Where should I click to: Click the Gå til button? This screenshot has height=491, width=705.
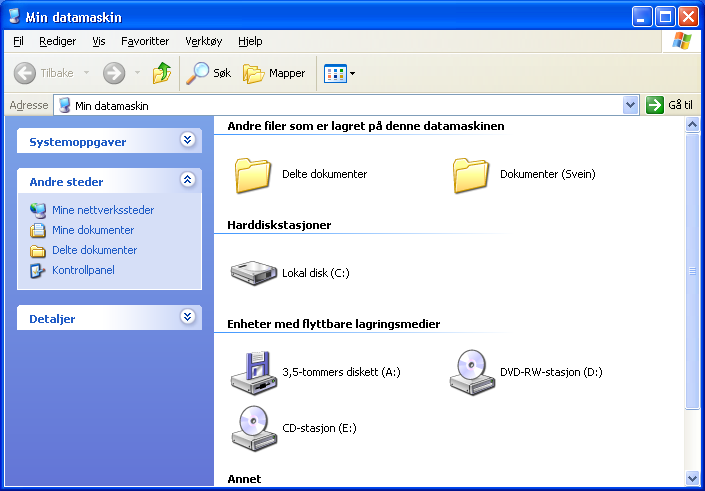point(670,105)
